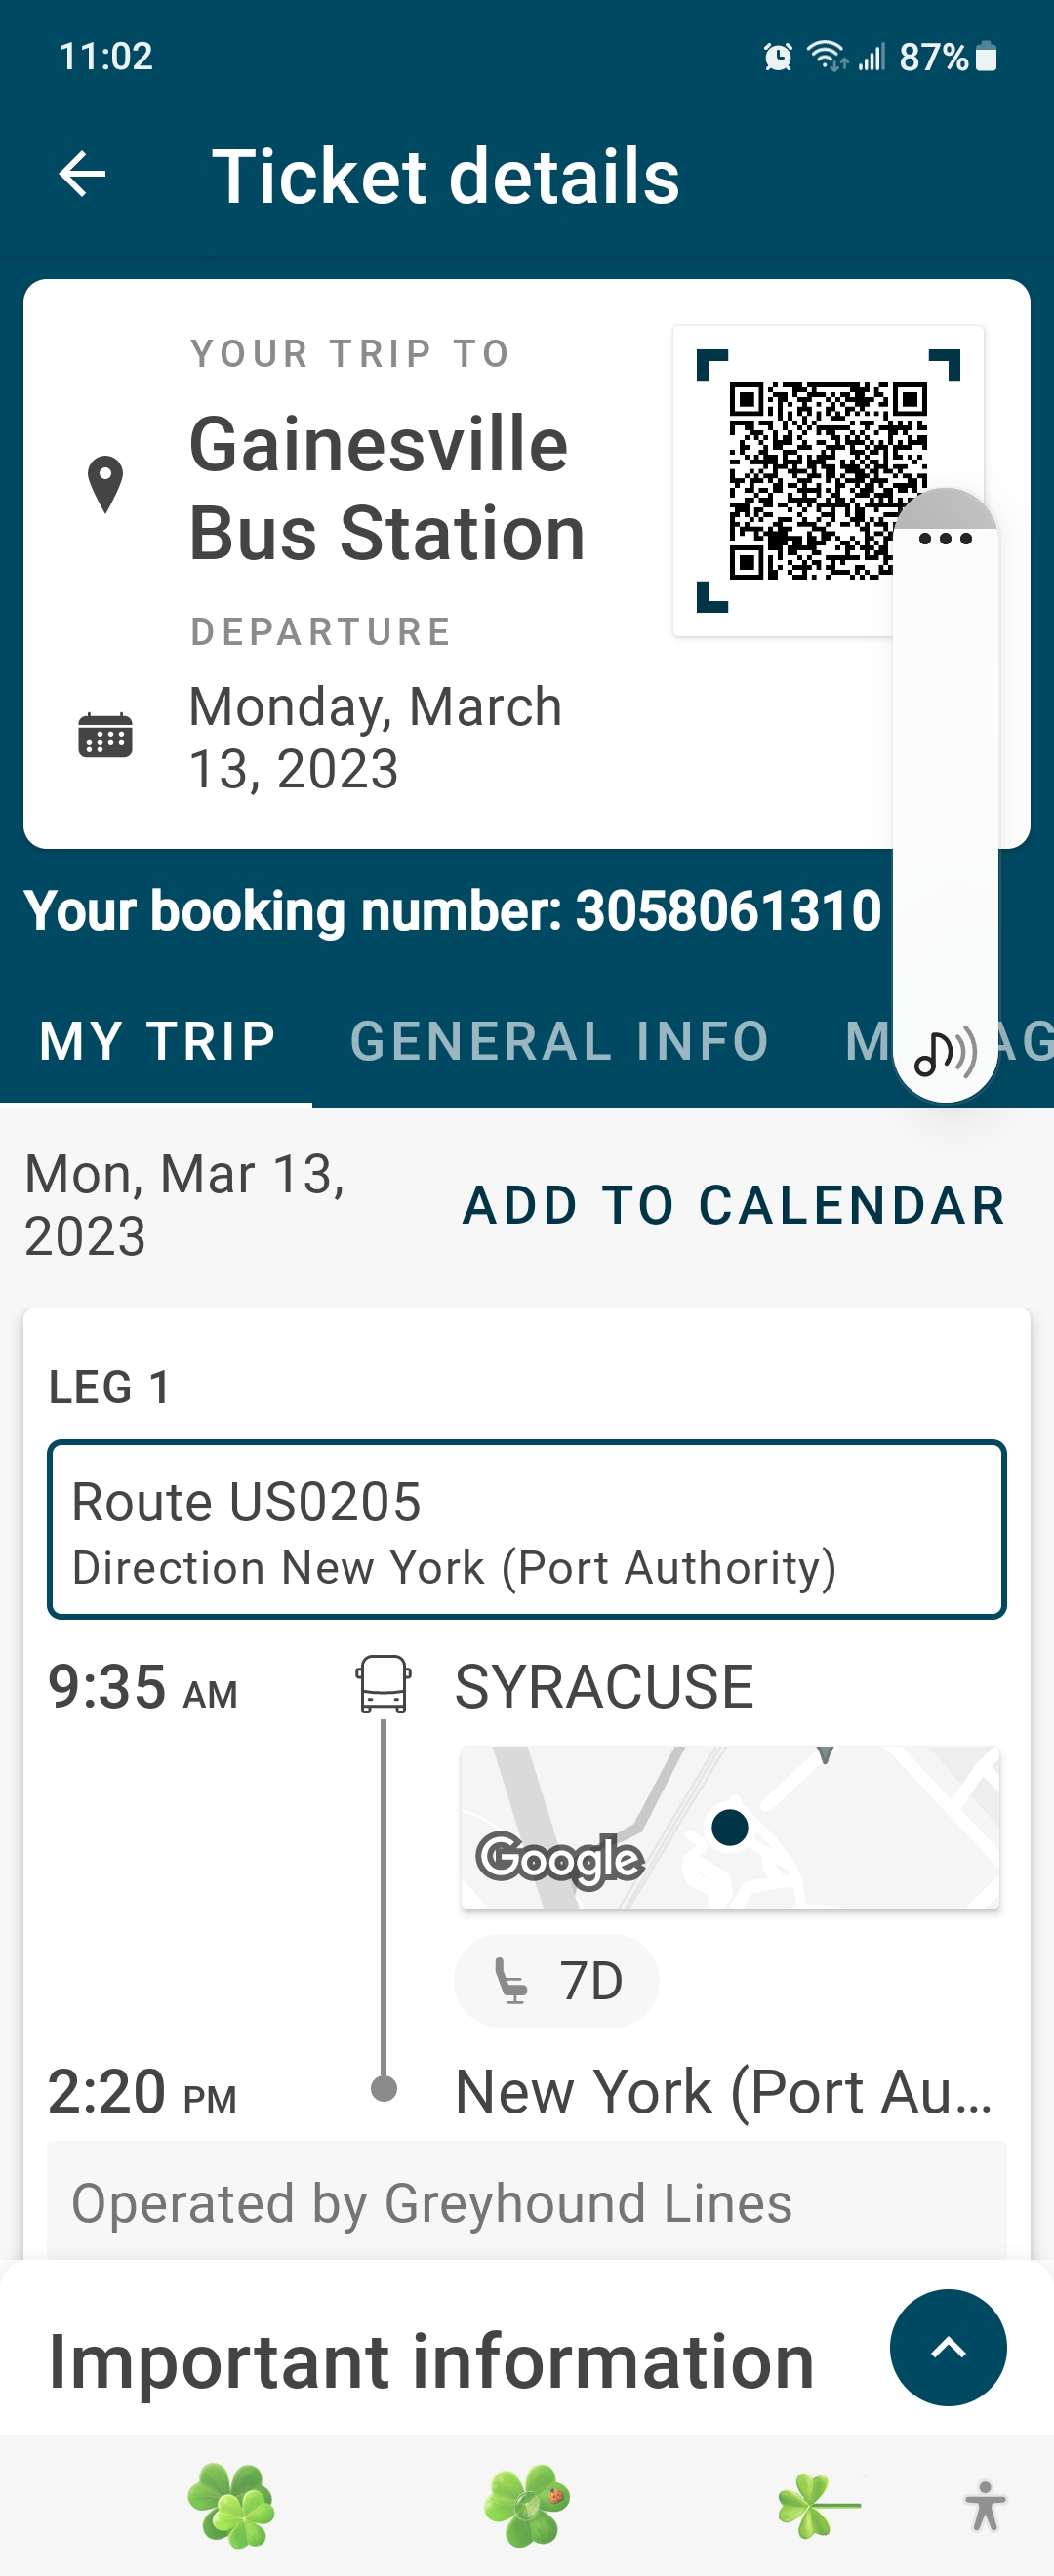Image resolution: width=1054 pixels, height=2576 pixels.
Task: Tap the Route US0205 box
Action: tap(526, 1529)
